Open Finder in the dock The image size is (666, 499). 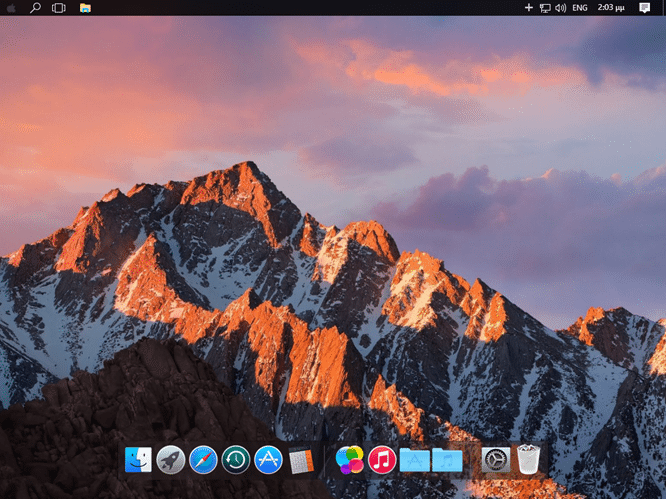pos(138,460)
